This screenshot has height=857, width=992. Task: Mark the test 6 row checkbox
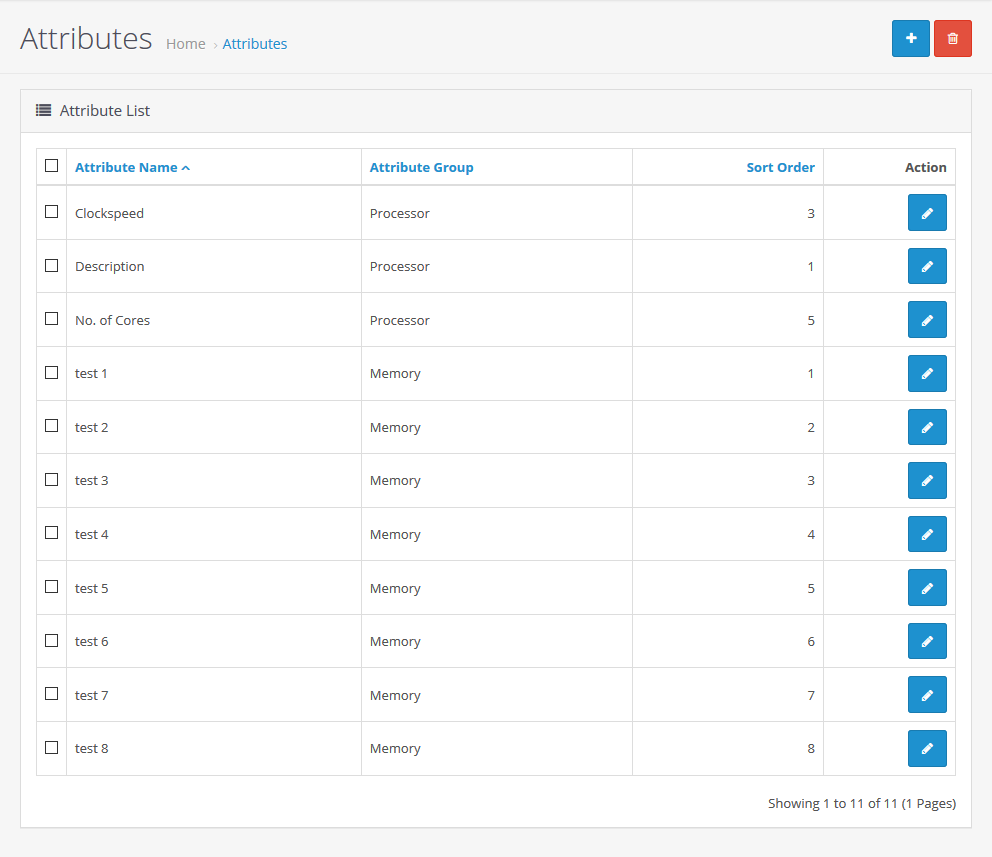click(x=52, y=641)
